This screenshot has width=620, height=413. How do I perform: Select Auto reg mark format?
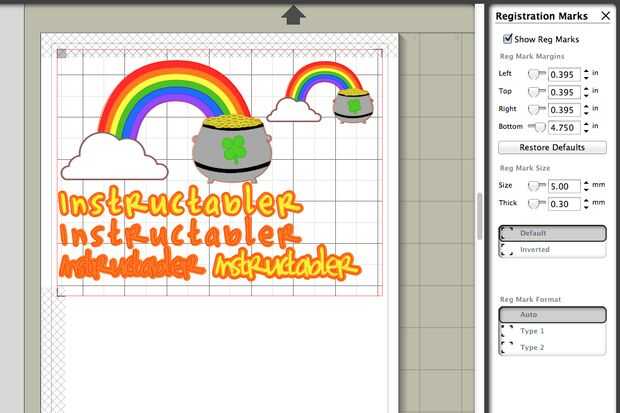tap(552, 315)
